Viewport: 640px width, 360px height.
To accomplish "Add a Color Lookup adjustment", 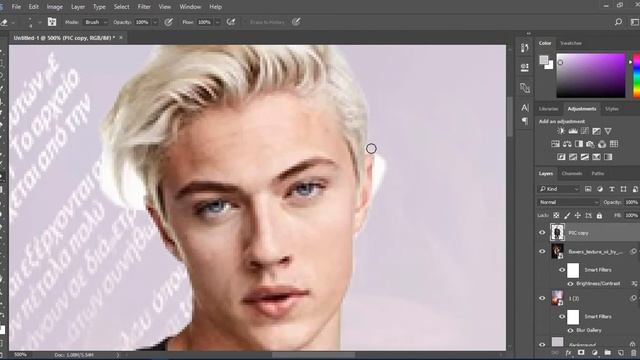I will (x=614, y=144).
